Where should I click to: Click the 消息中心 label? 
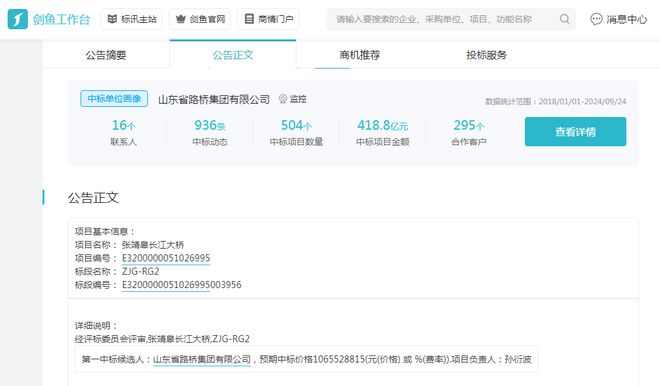coord(626,19)
